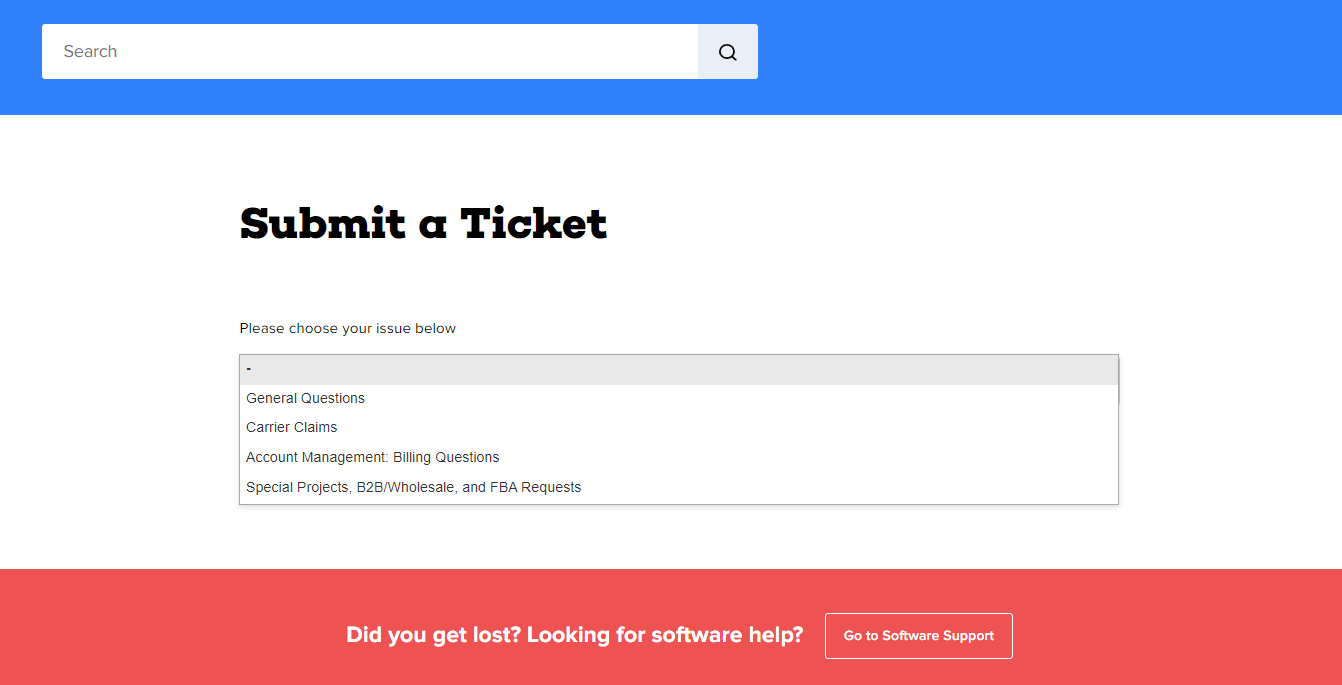The image size is (1342, 685).
Task: Click the words 'Billing Questions' in the list
Action: point(446,457)
